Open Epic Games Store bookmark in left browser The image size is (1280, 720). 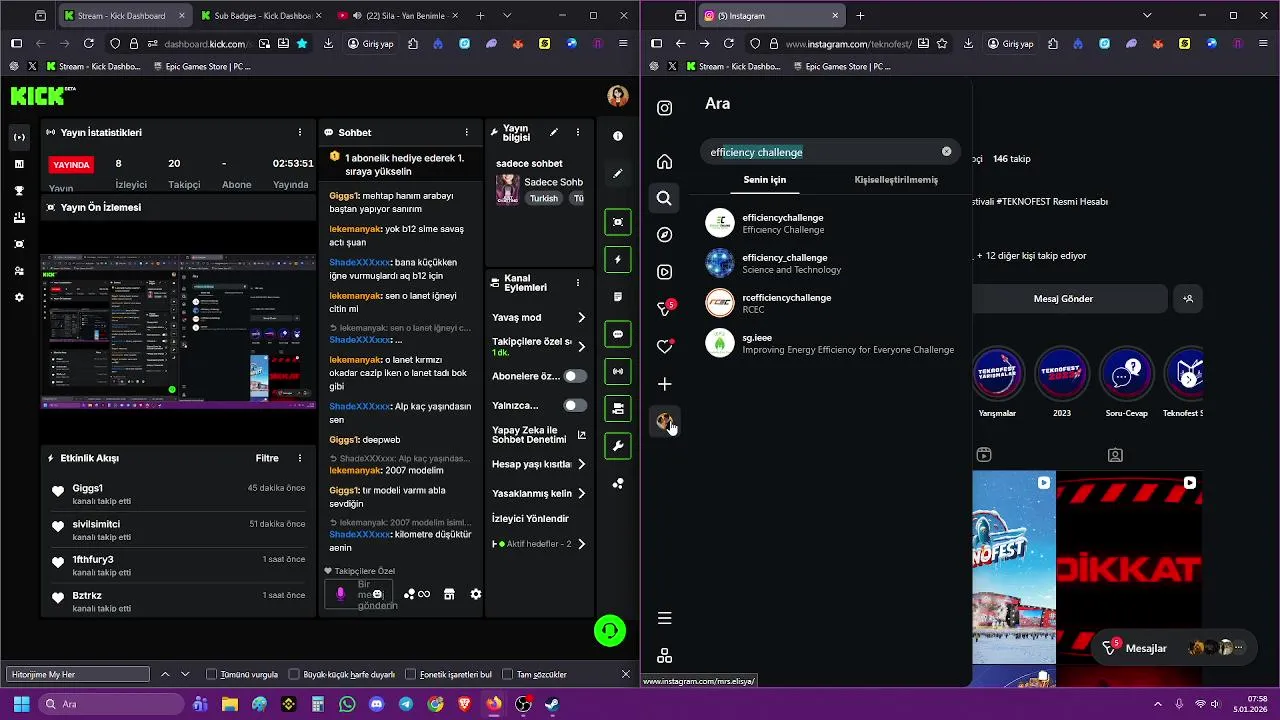pos(202,67)
